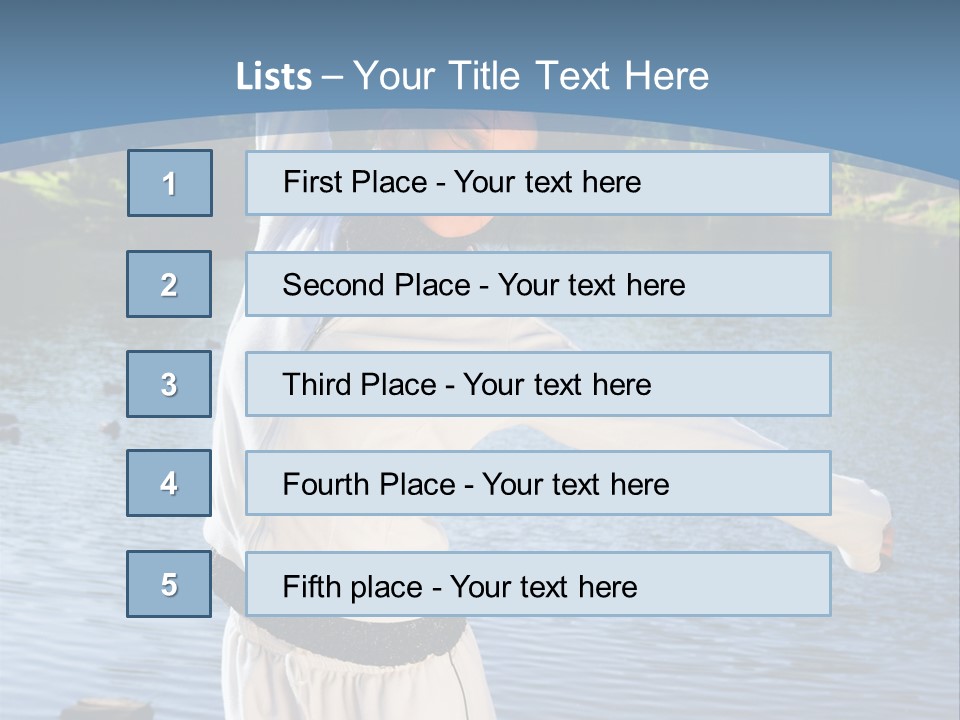Screen dimensions: 960x720
Task: Click the Third Place text box
Action: tap(538, 384)
